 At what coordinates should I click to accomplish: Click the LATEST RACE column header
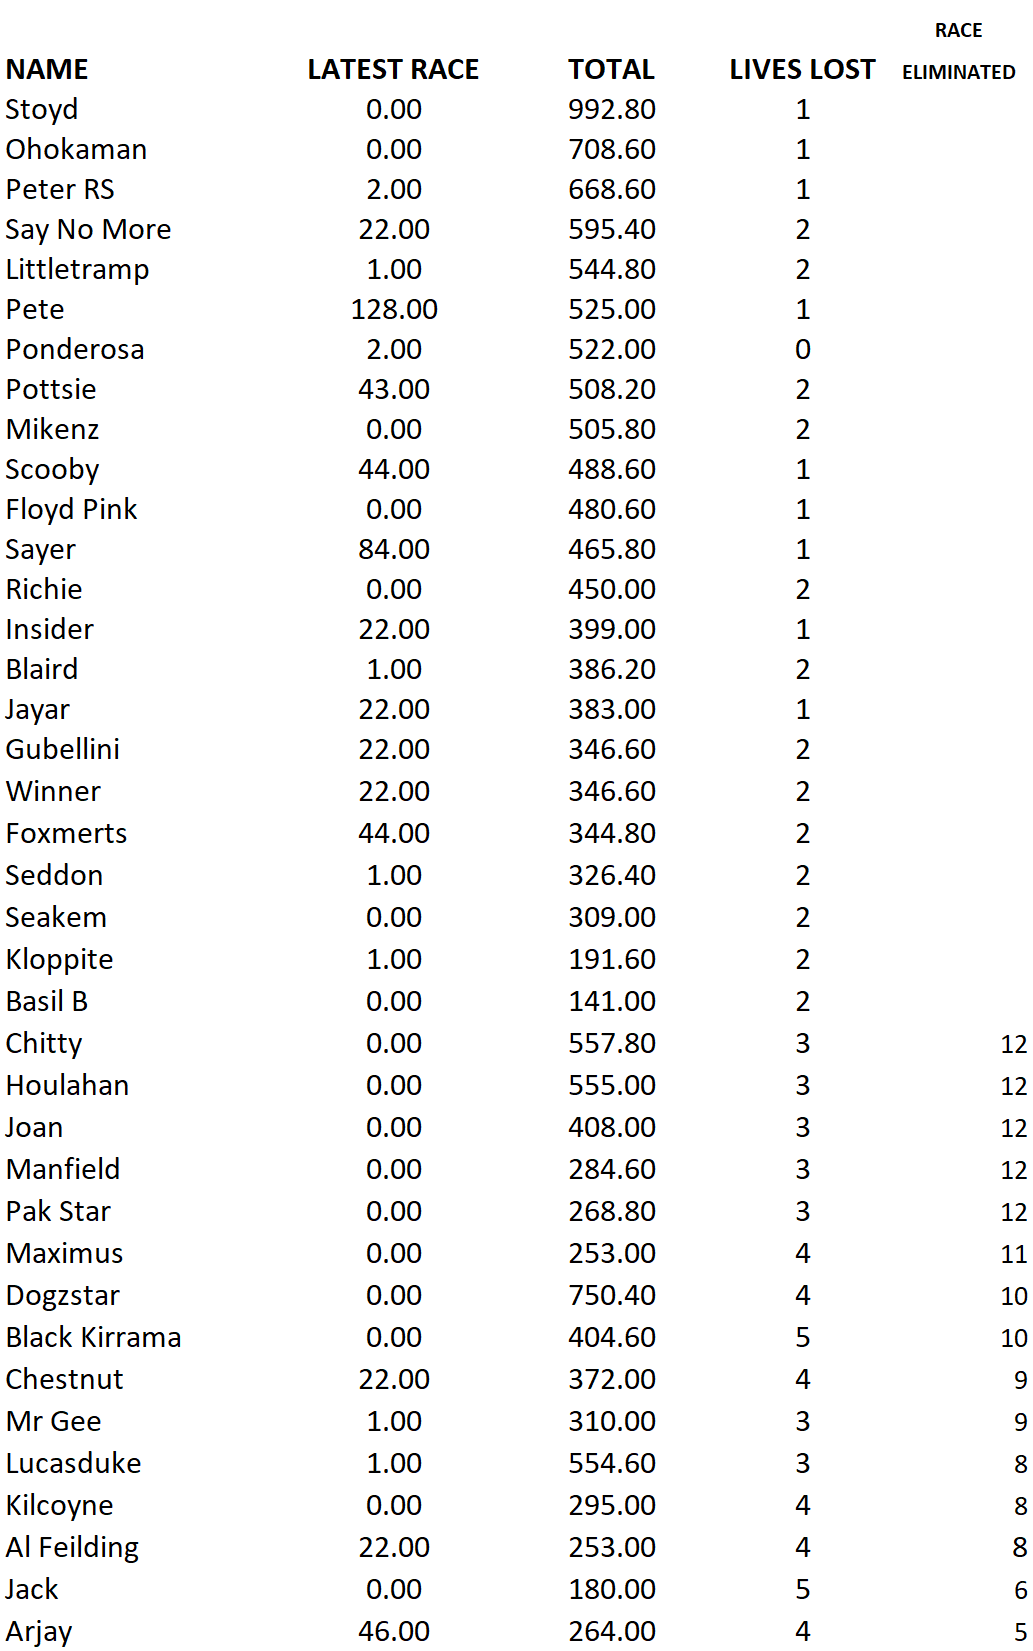click(x=393, y=69)
